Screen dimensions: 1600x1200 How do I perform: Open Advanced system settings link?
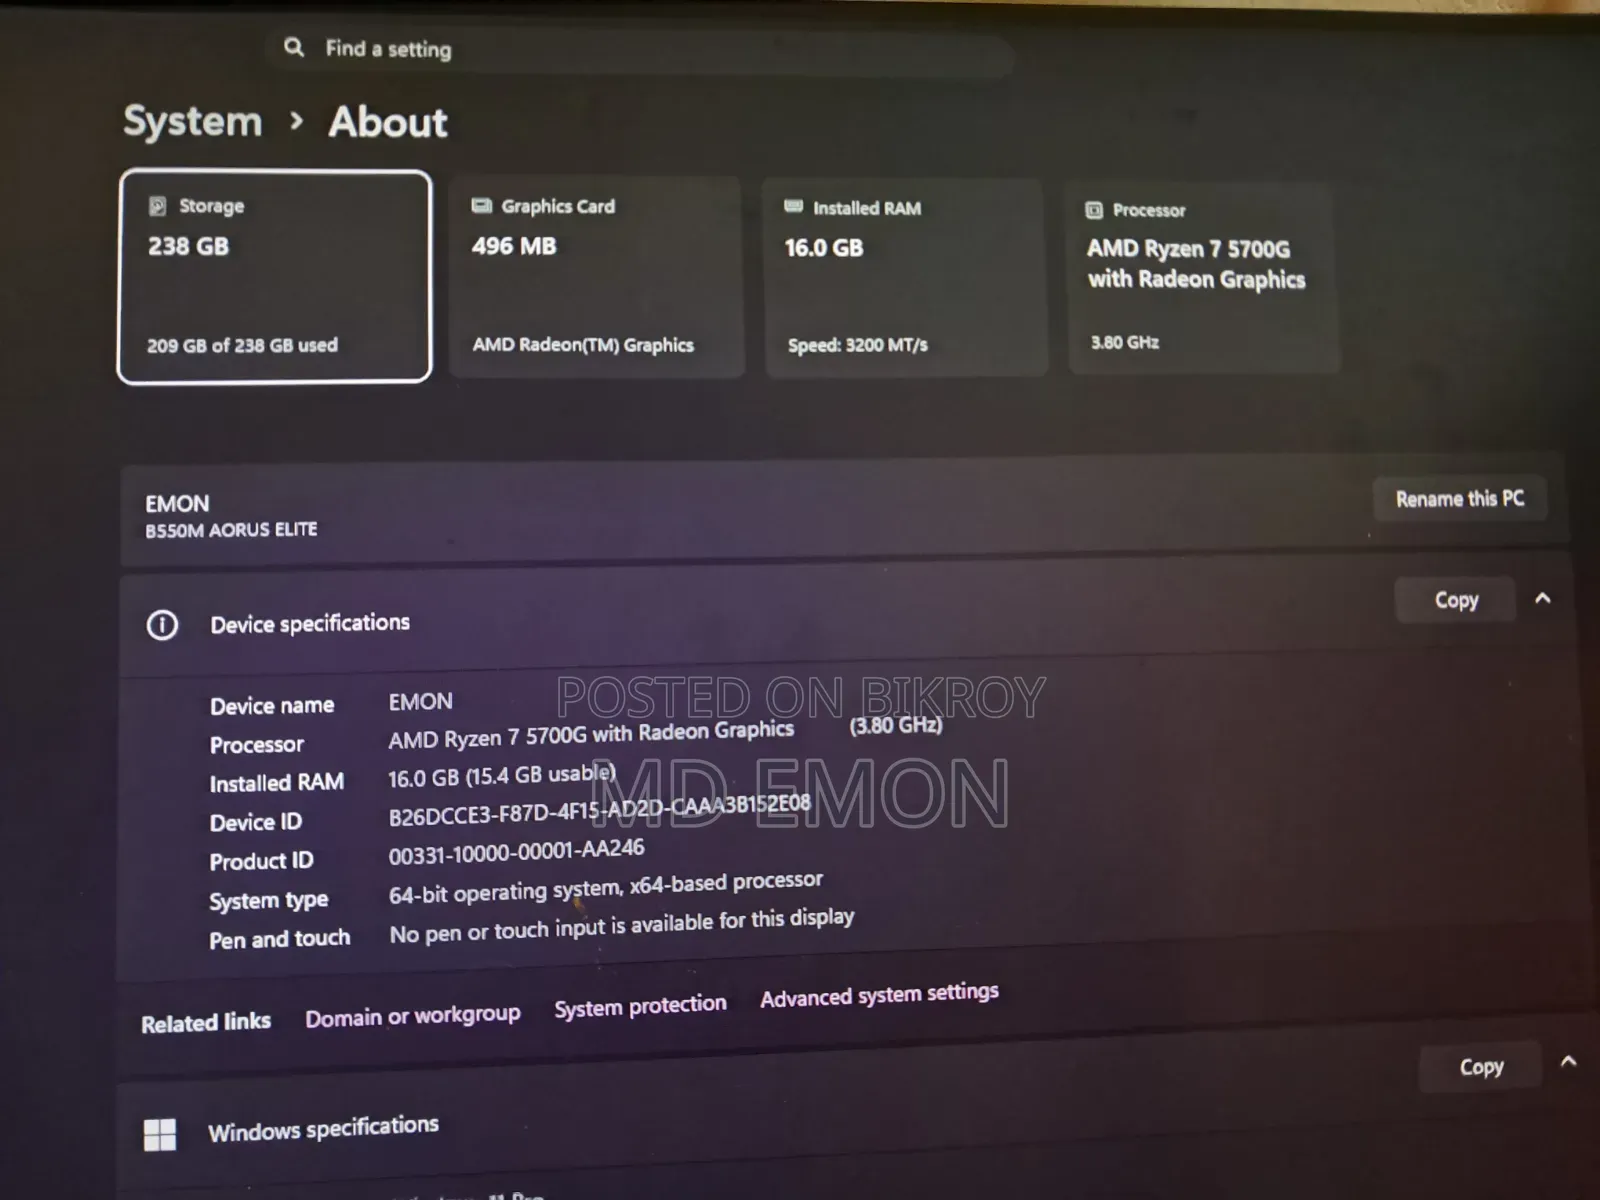click(879, 995)
